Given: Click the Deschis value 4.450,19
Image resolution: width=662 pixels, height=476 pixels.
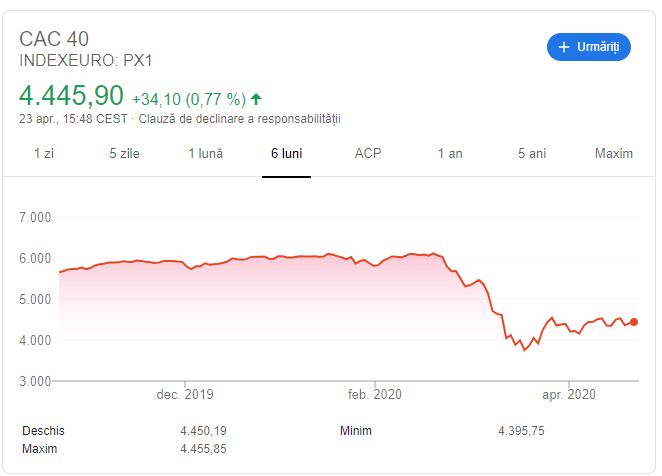Looking at the screenshot, I should pyautogui.click(x=203, y=431).
